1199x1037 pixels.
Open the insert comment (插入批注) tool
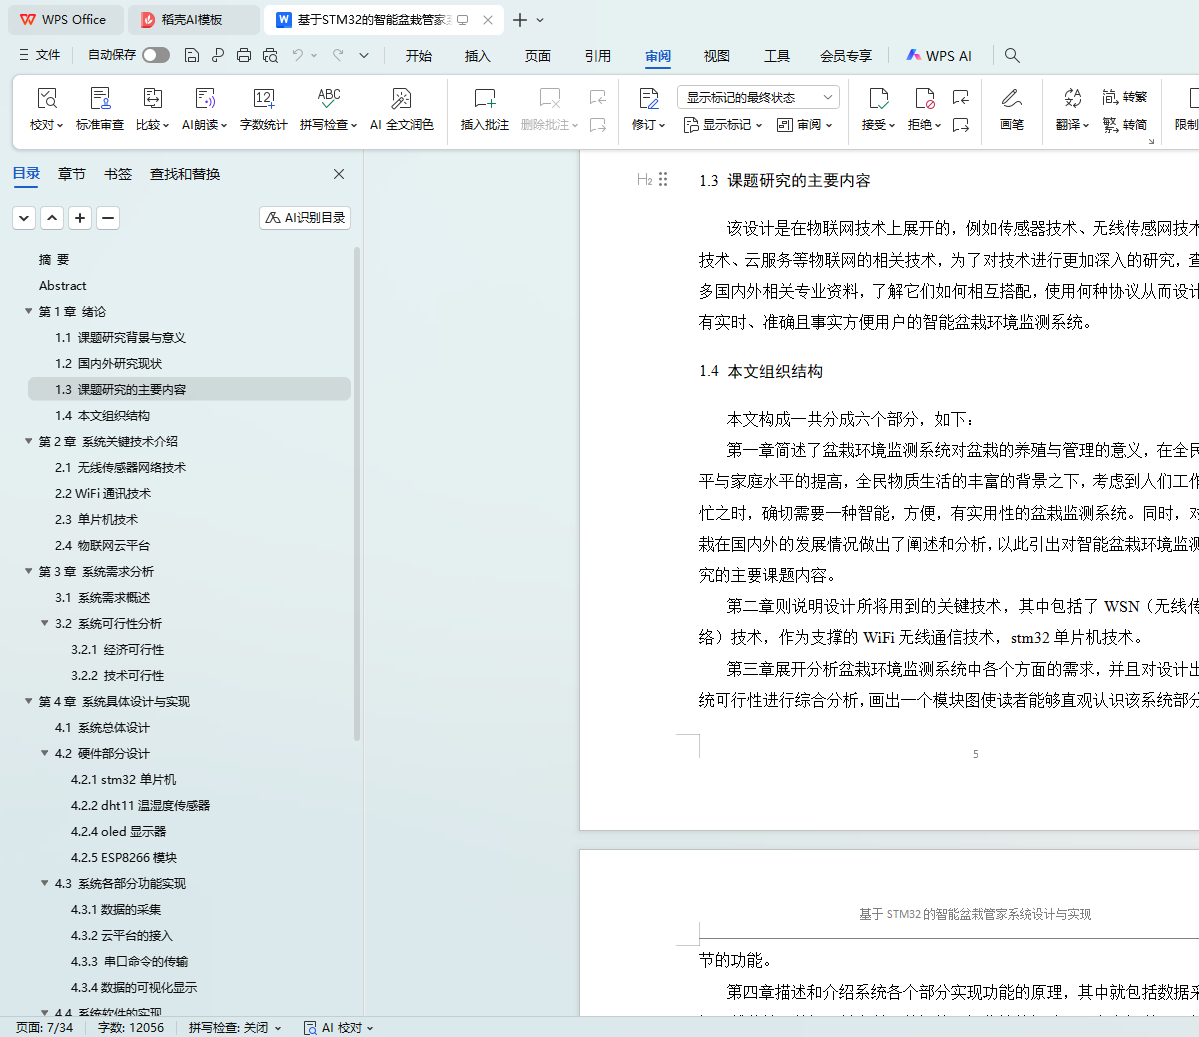tap(484, 99)
